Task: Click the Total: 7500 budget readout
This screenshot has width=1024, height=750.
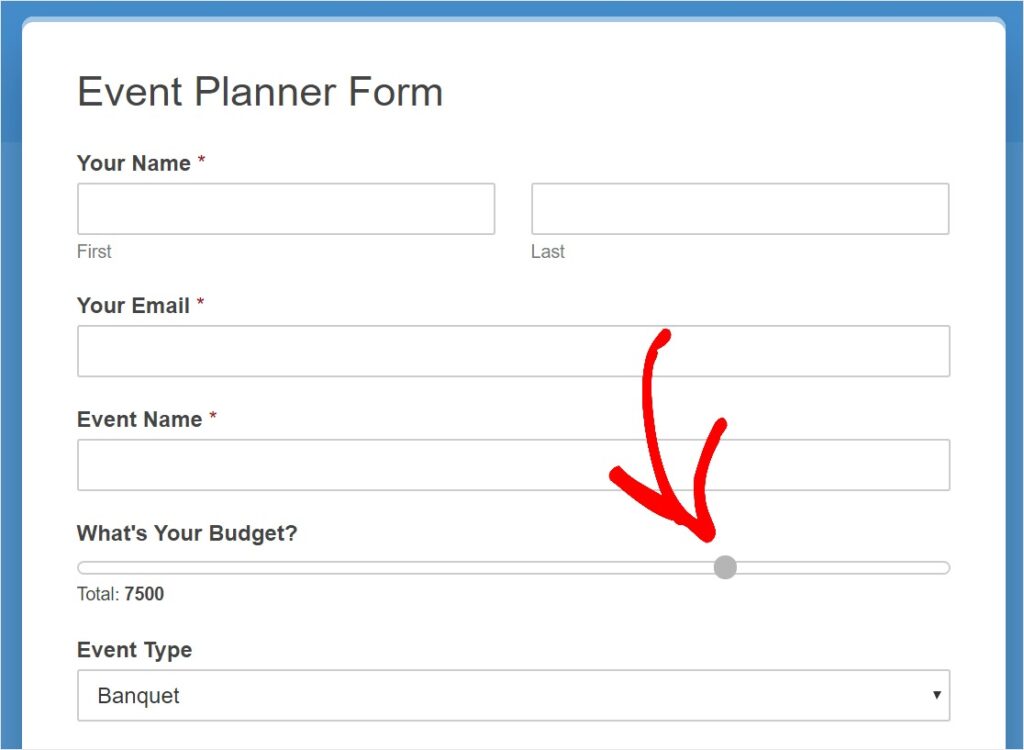Action: click(x=119, y=593)
